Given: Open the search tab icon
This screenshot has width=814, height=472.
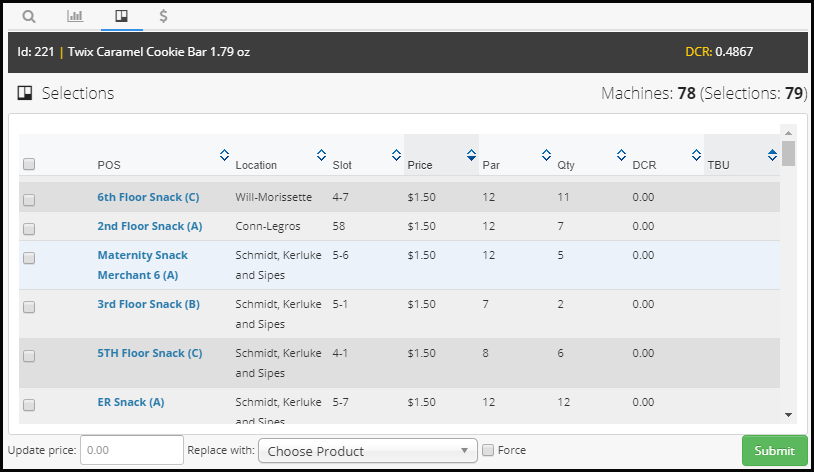Looking at the screenshot, I should [29, 17].
